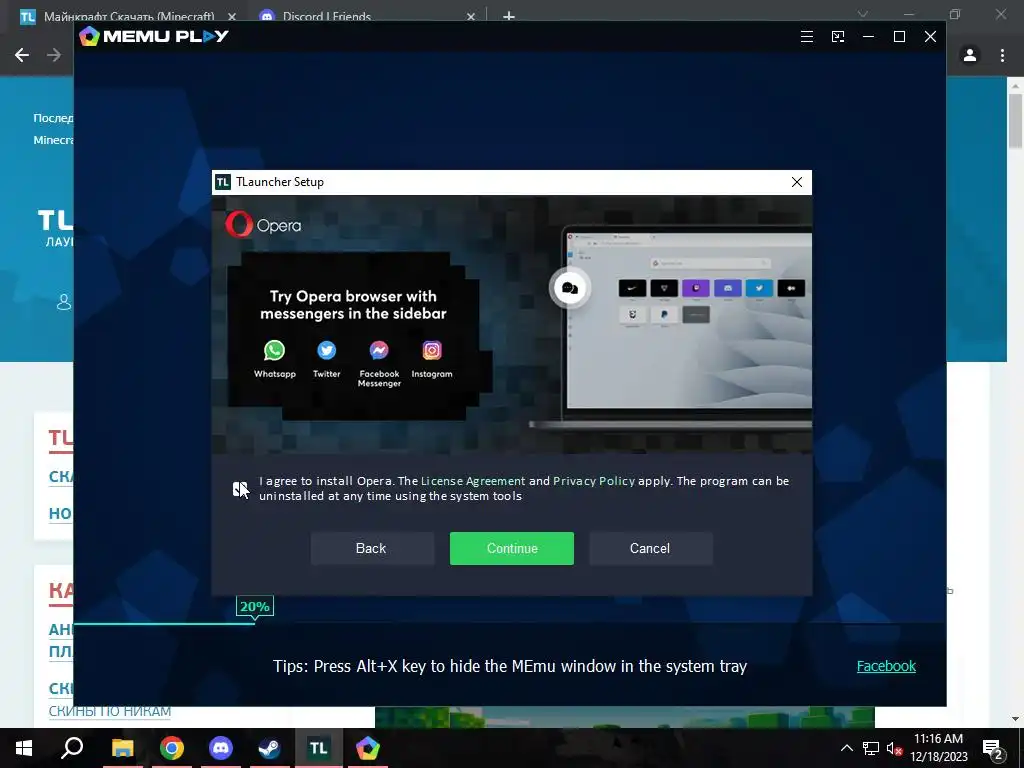The height and width of the screenshot is (768, 1024).
Task: Go back in the browser
Action: [22, 56]
